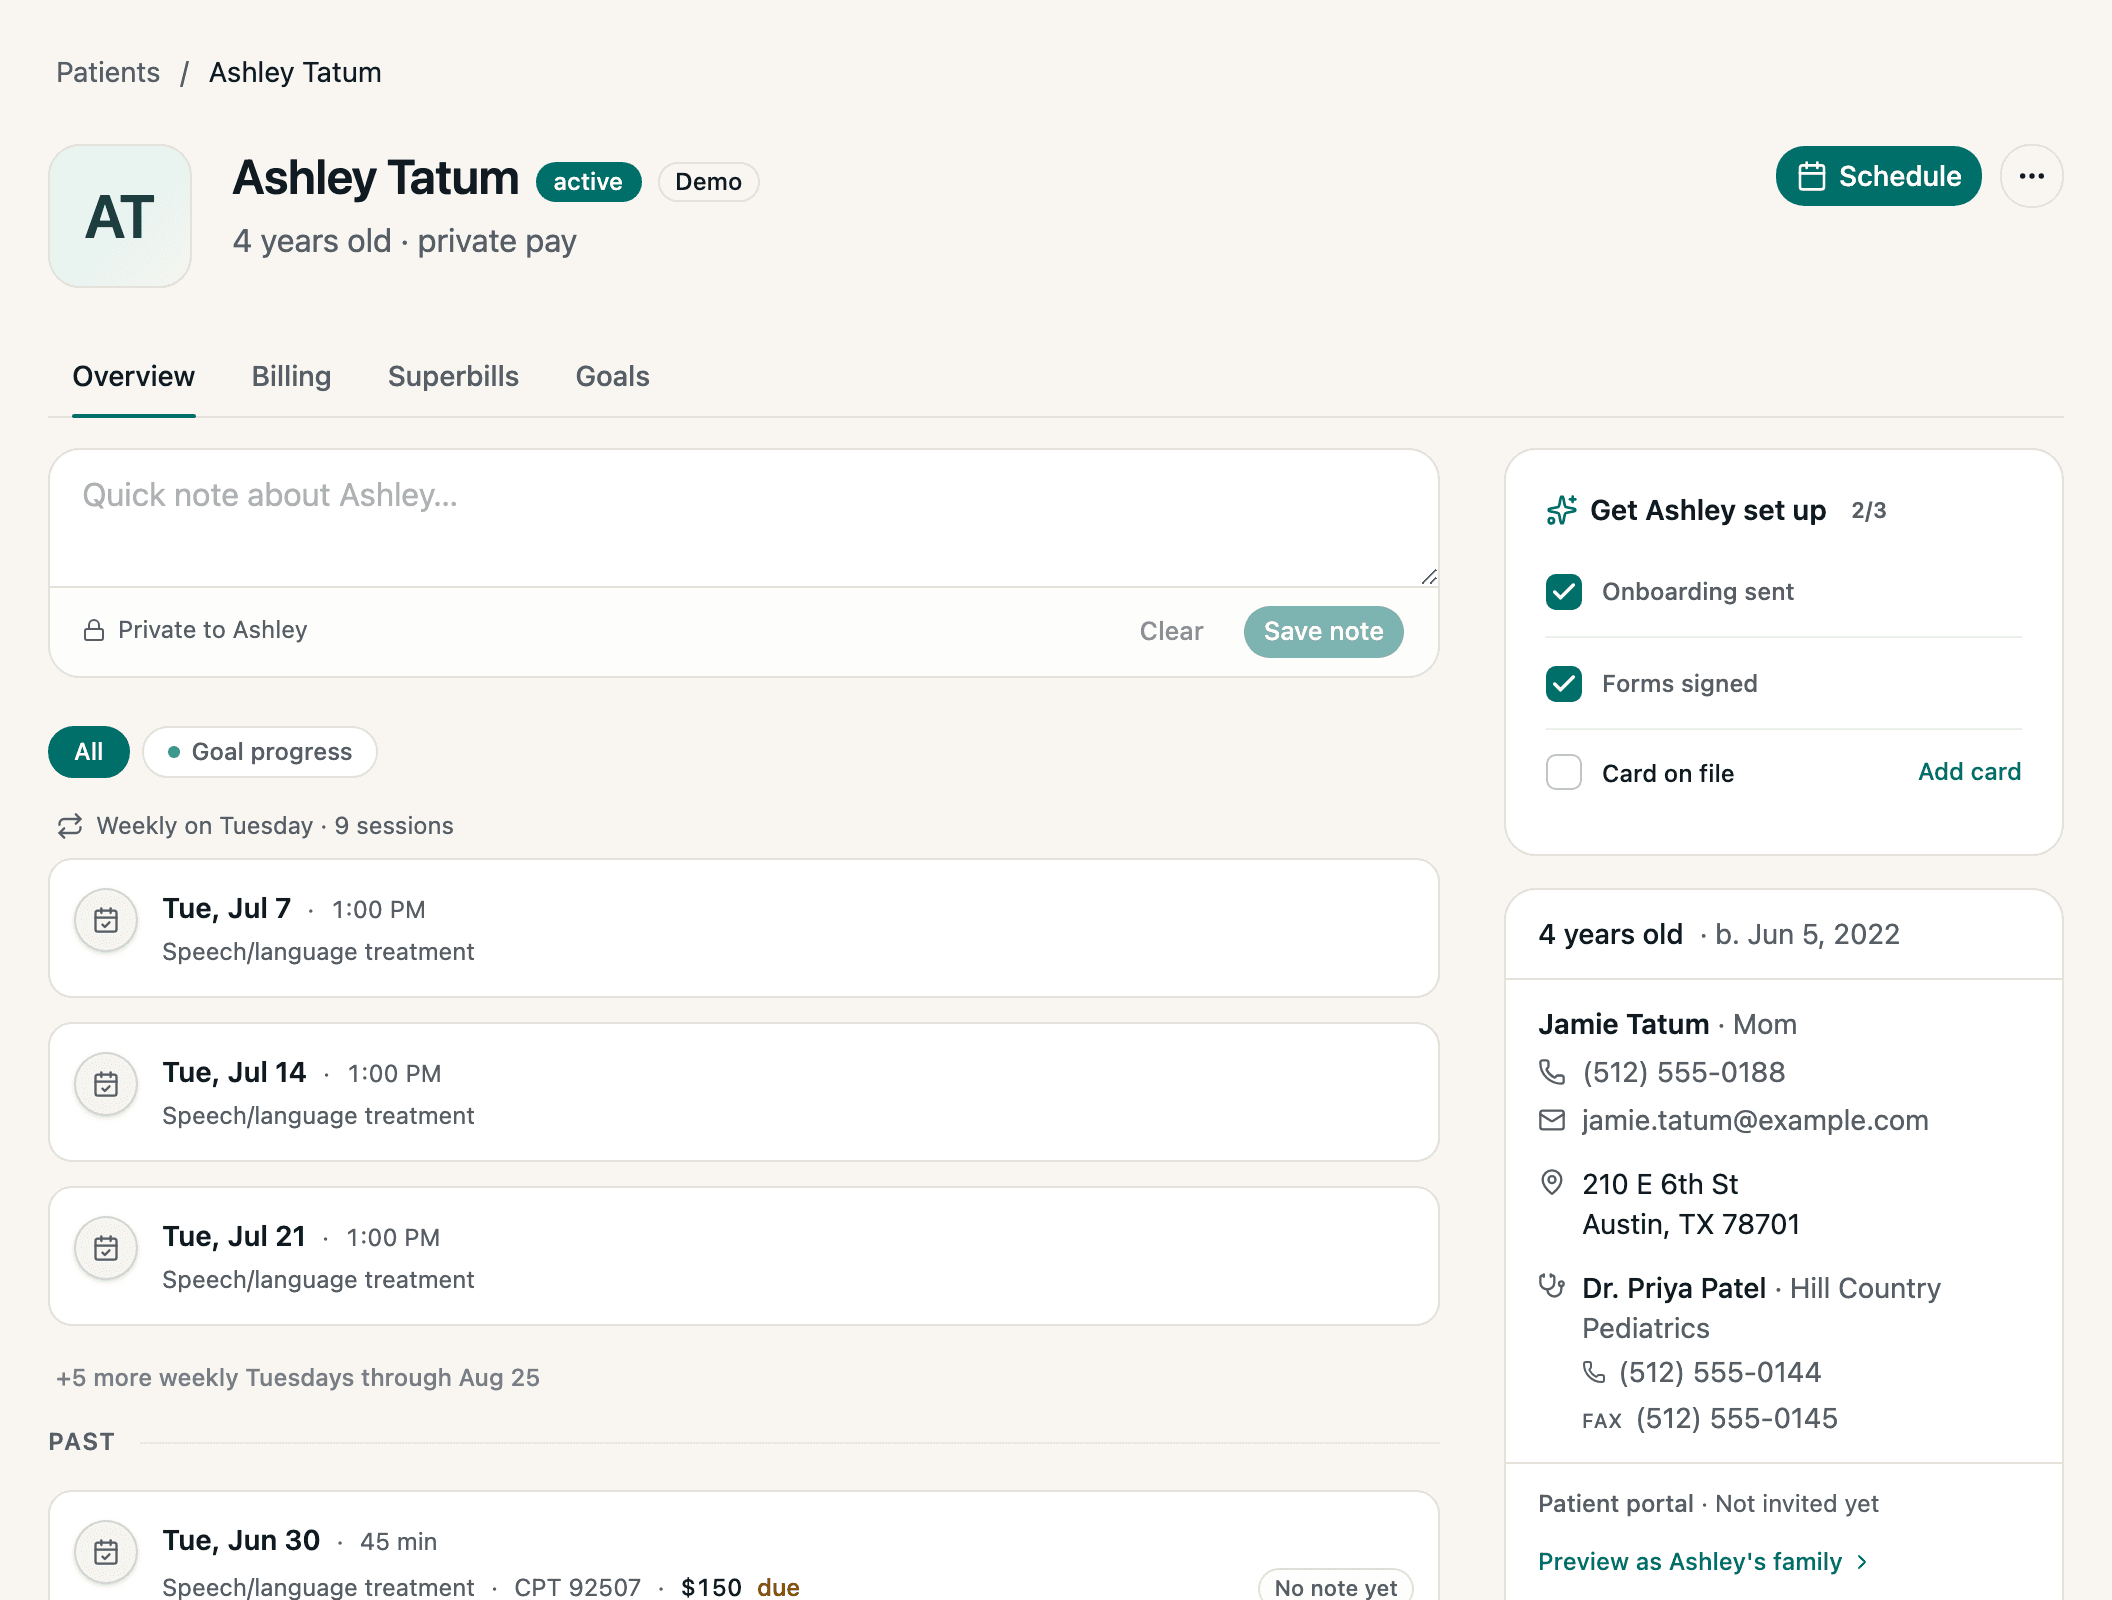Click the Demo badge

tap(708, 182)
